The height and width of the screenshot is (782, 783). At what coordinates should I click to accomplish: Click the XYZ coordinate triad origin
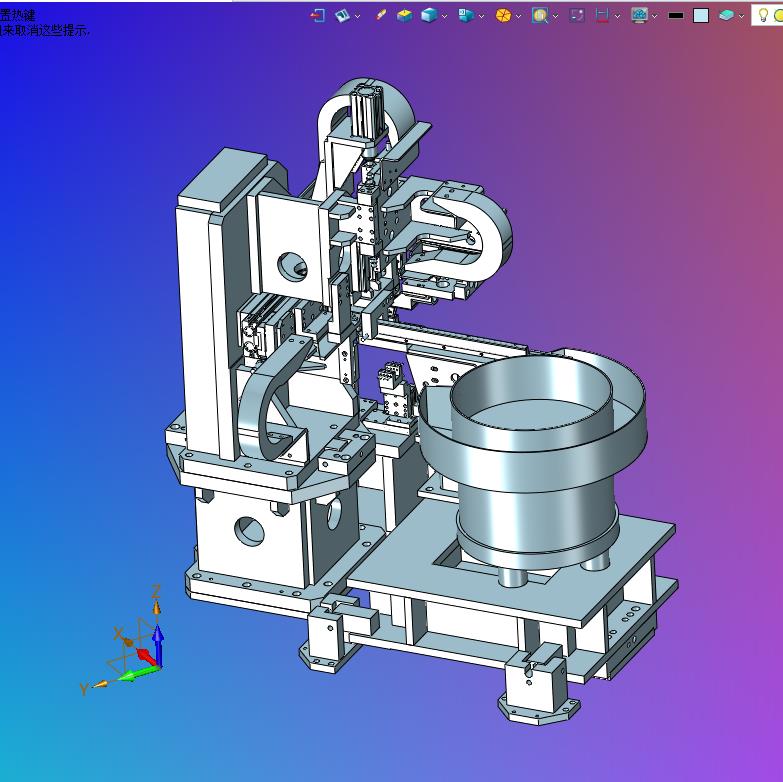tap(159, 666)
